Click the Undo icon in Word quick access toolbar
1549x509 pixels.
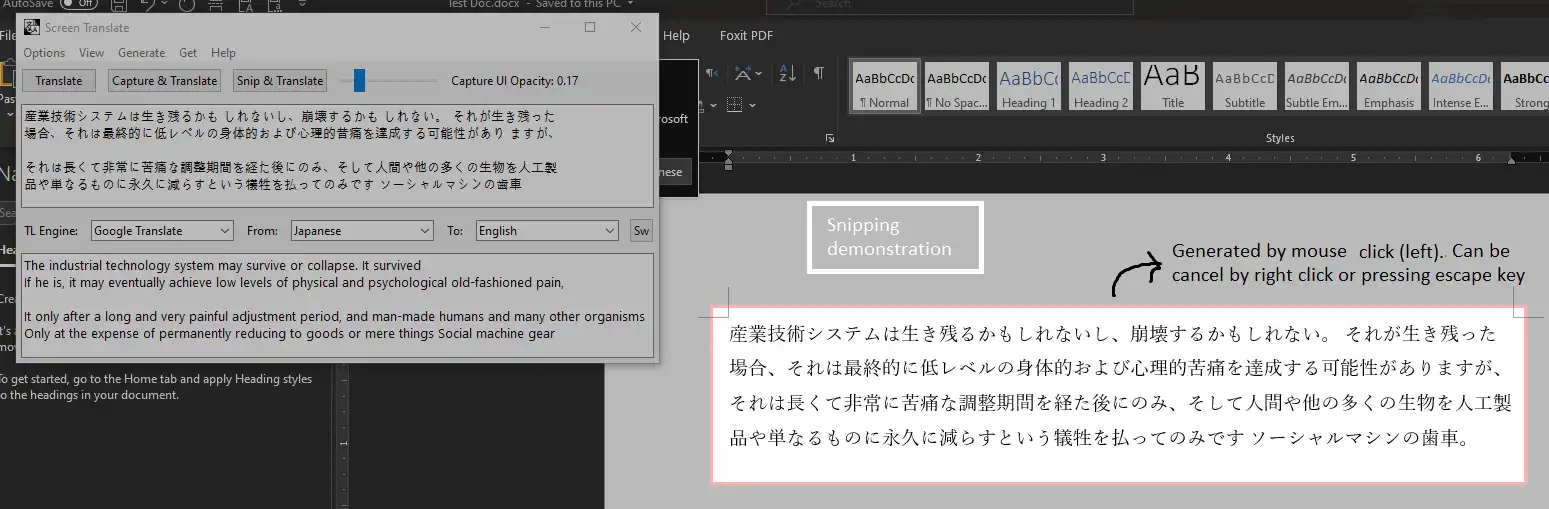pos(147,4)
